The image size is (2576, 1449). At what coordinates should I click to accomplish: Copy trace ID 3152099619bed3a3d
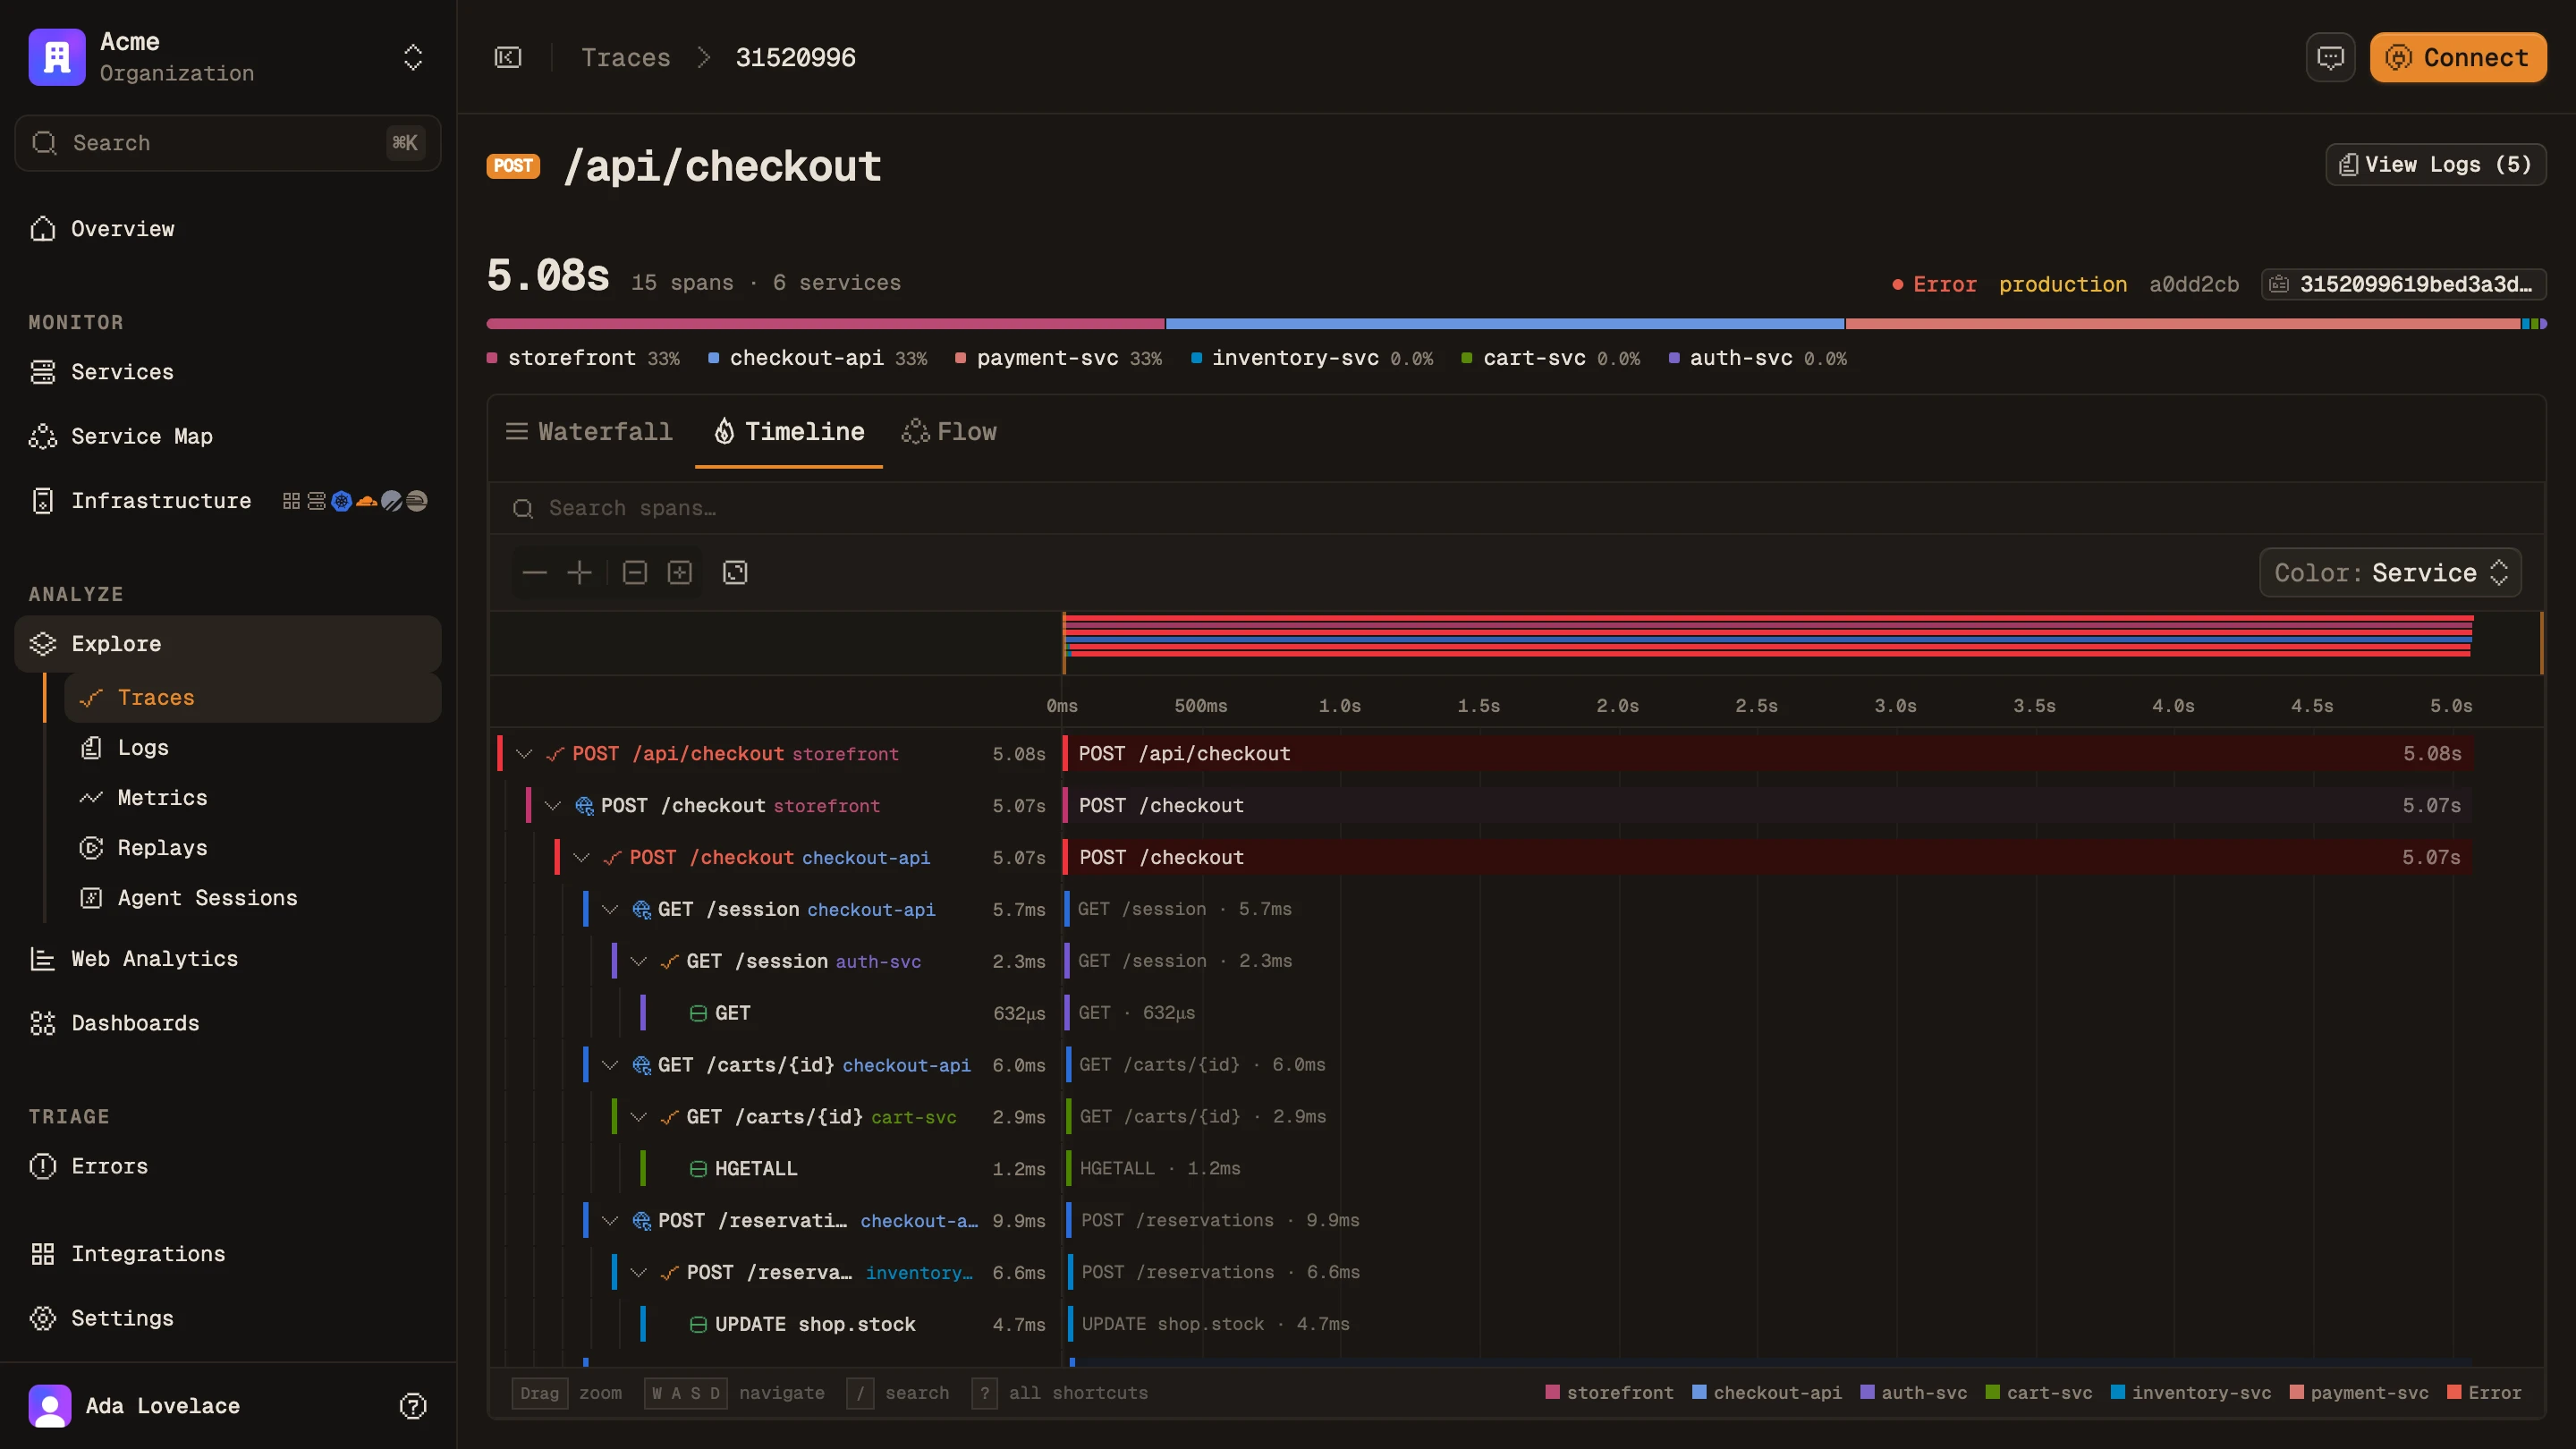(2404, 284)
